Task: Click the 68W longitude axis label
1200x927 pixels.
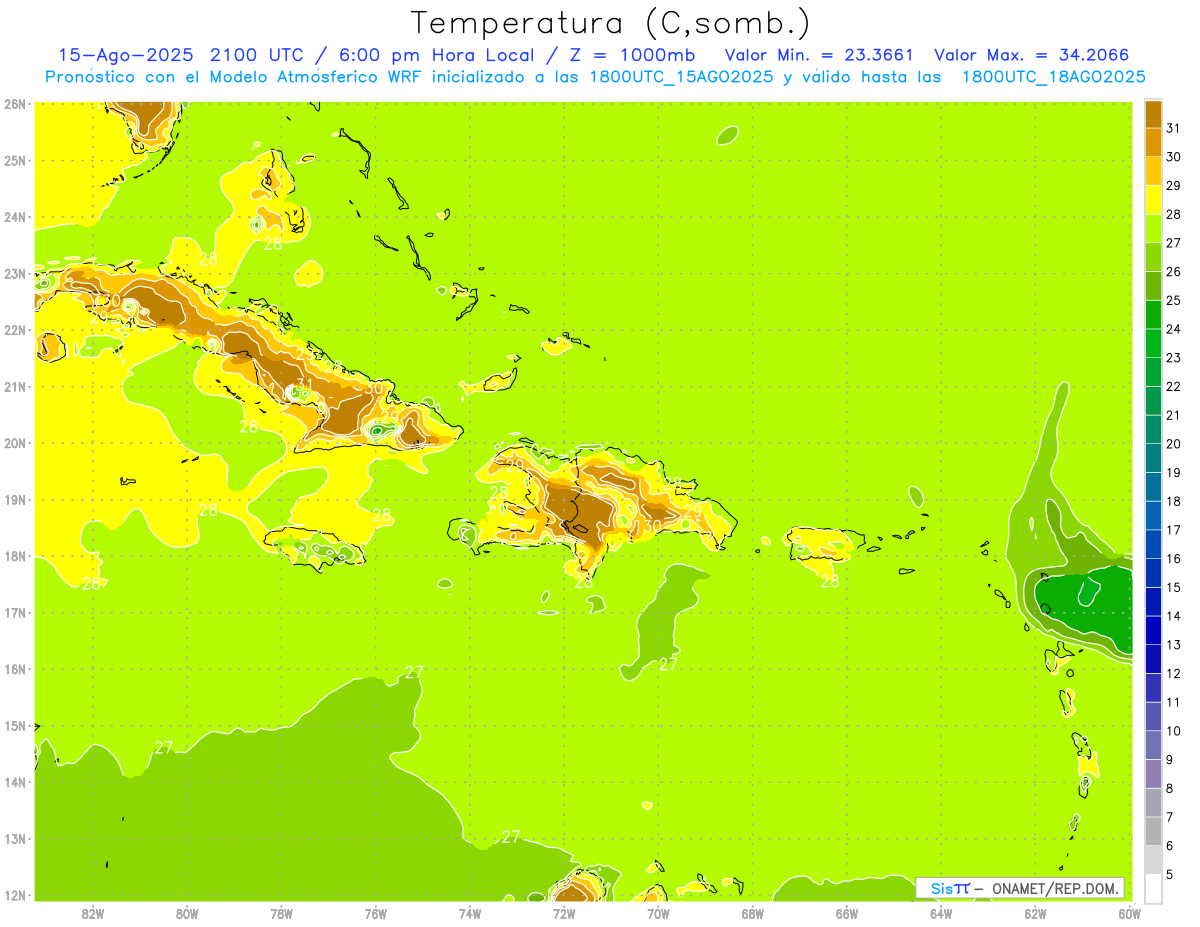Action: coord(753,912)
